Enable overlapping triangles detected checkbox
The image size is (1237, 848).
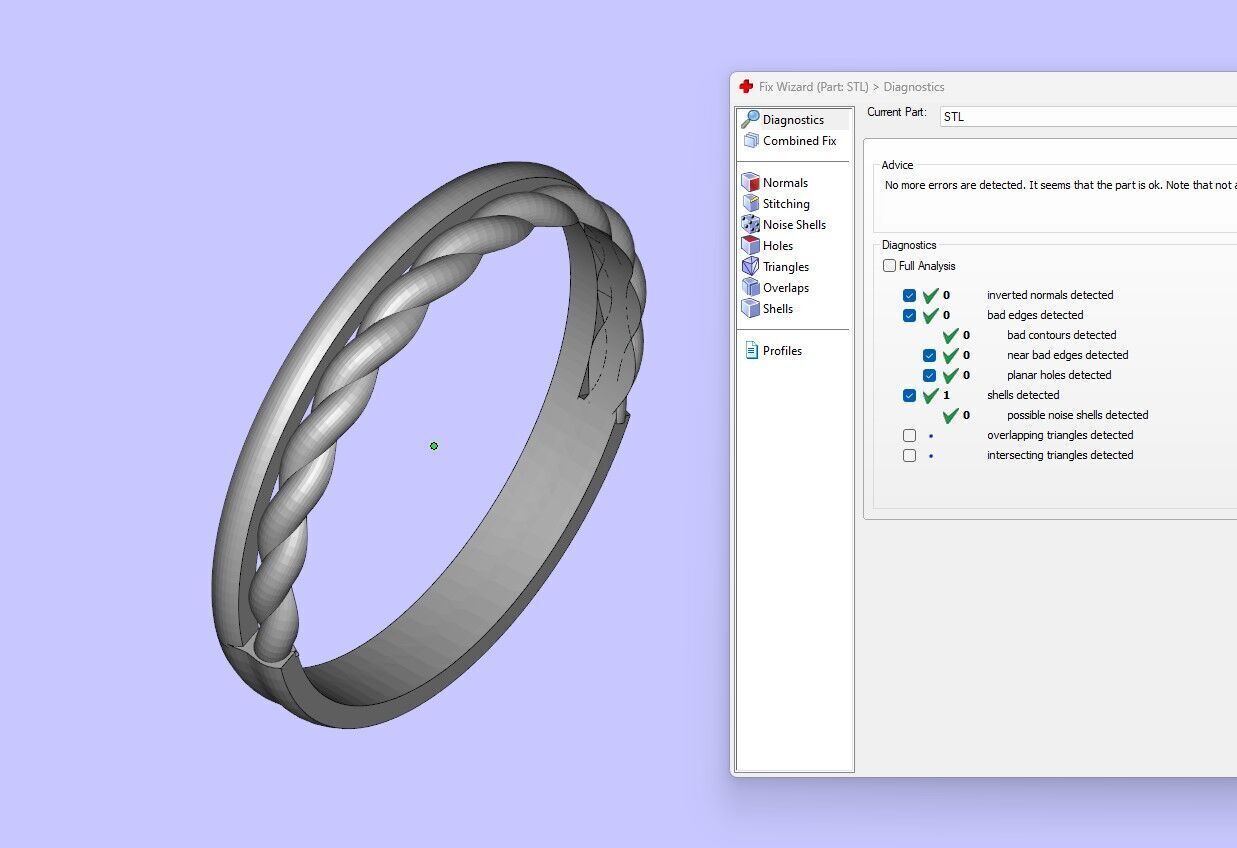(909, 435)
